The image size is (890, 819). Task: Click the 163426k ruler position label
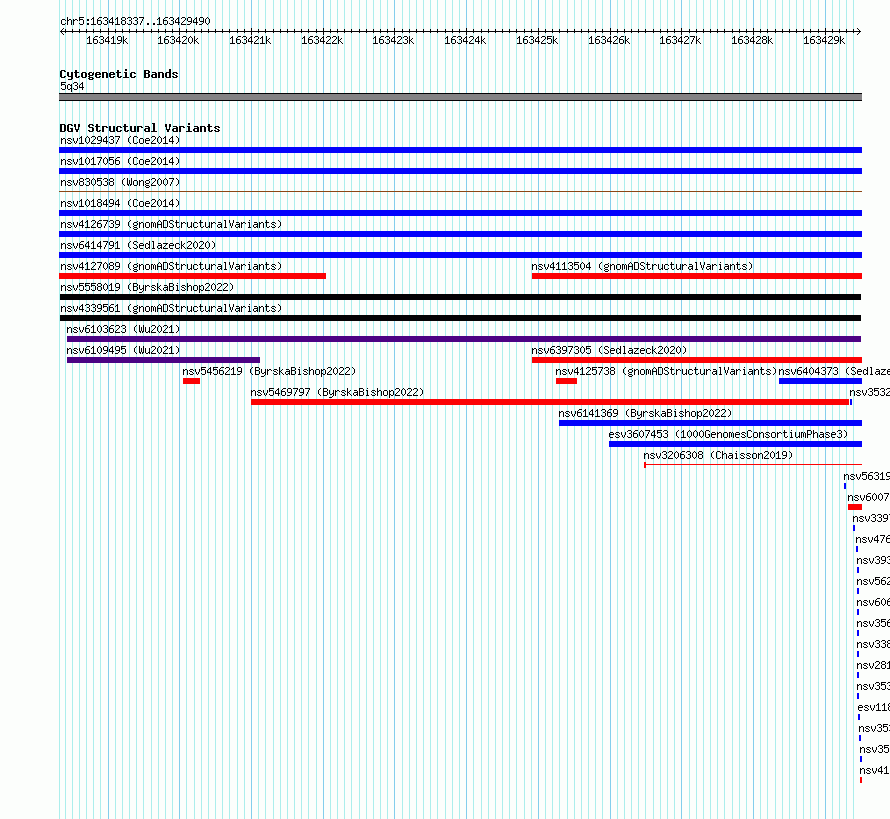tap(608, 41)
